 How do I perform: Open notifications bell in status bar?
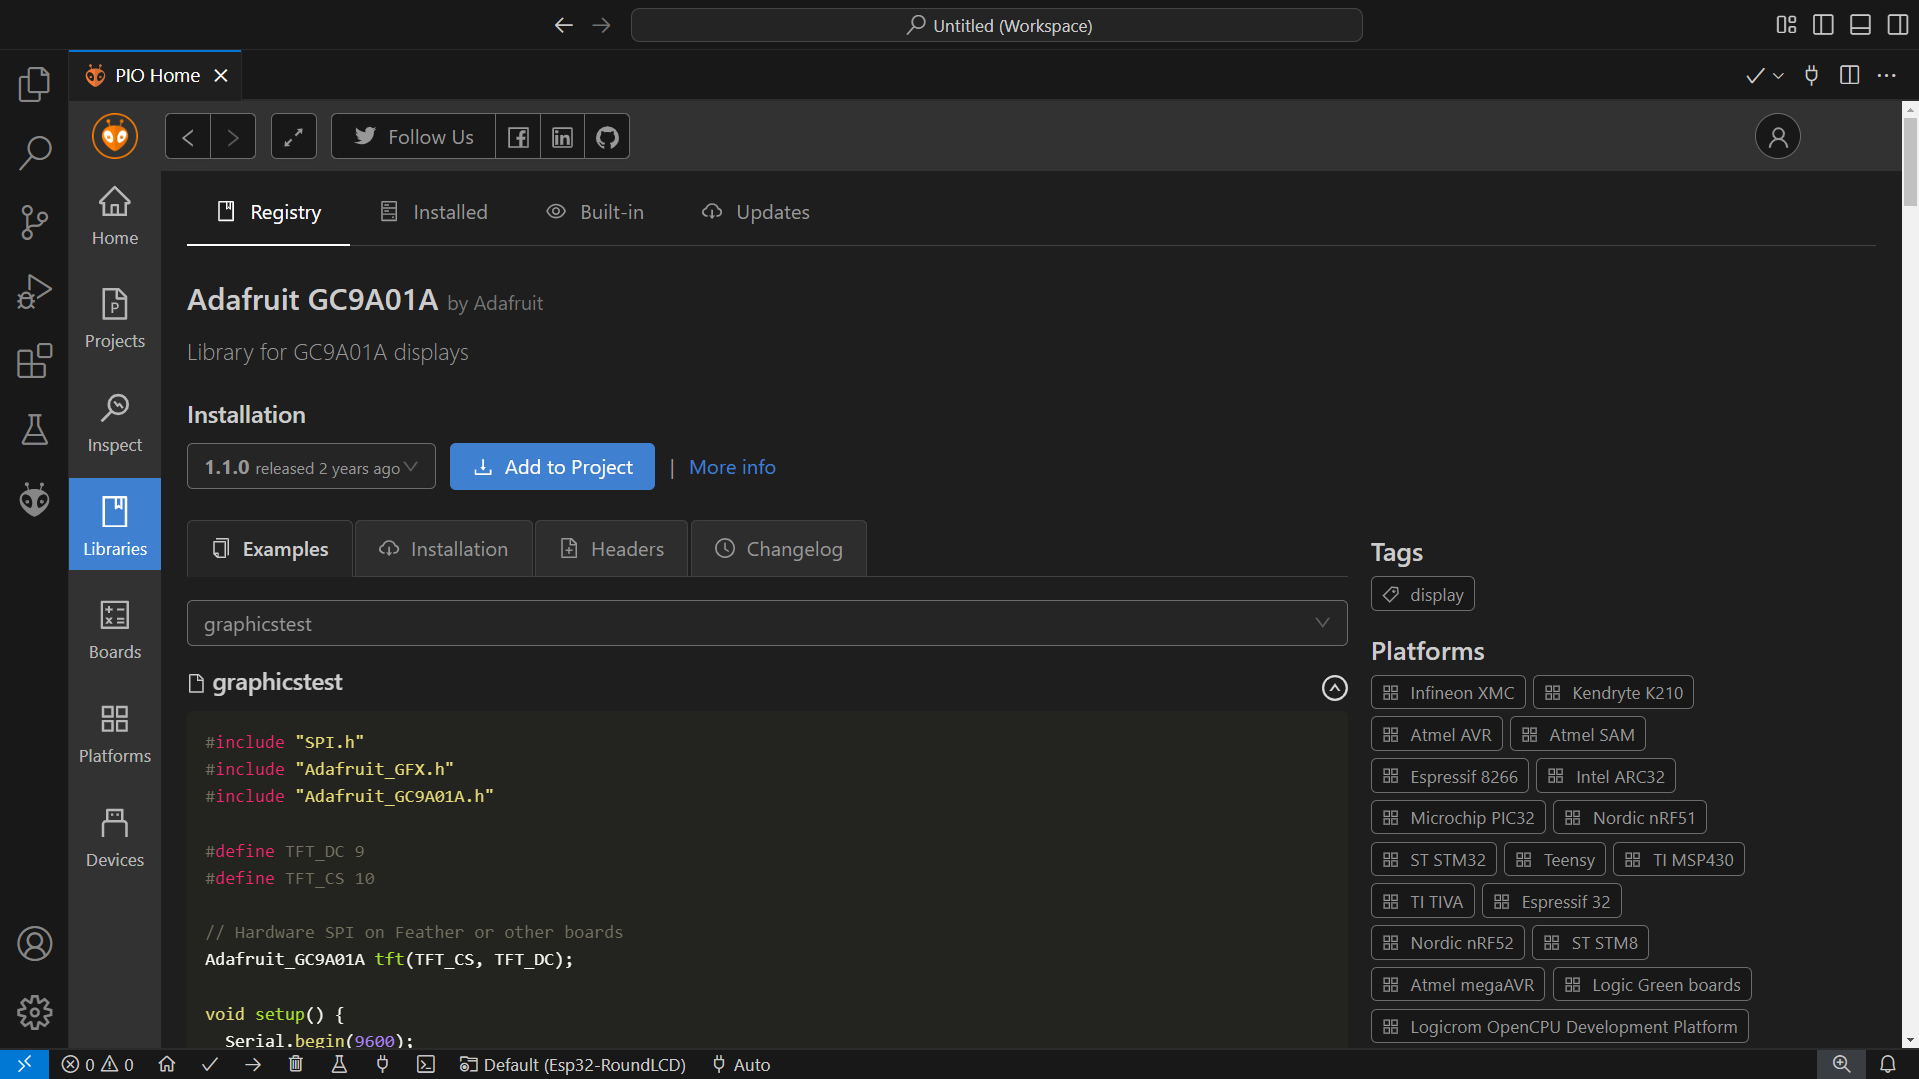(x=1888, y=1064)
